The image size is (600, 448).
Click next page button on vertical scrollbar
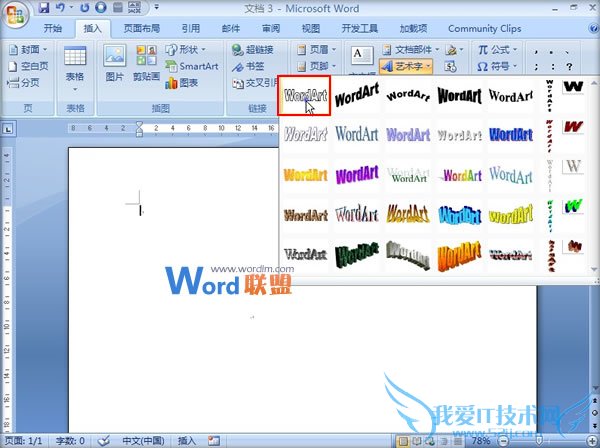595,425
